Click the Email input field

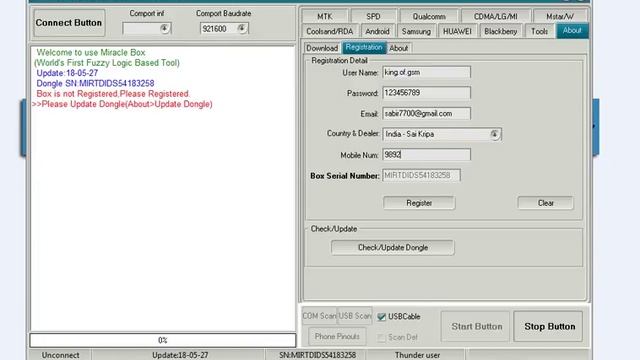(x=427, y=113)
